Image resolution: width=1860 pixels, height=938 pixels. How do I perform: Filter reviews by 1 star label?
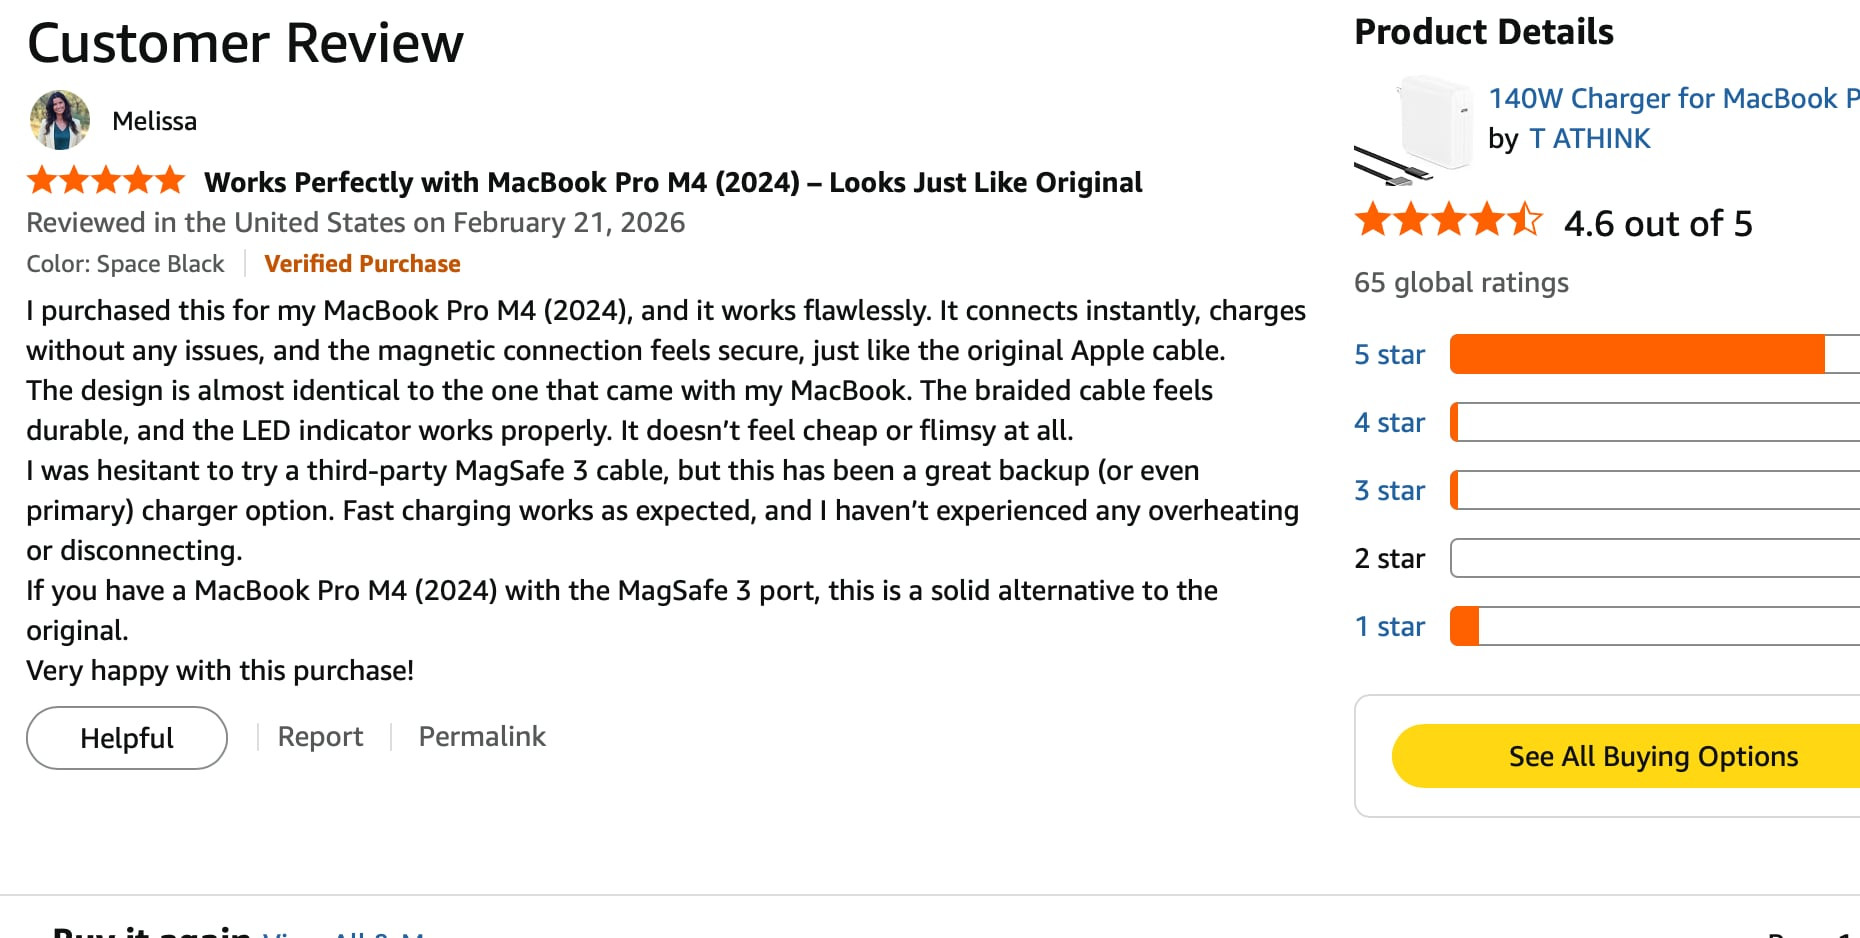coord(1389,627)
